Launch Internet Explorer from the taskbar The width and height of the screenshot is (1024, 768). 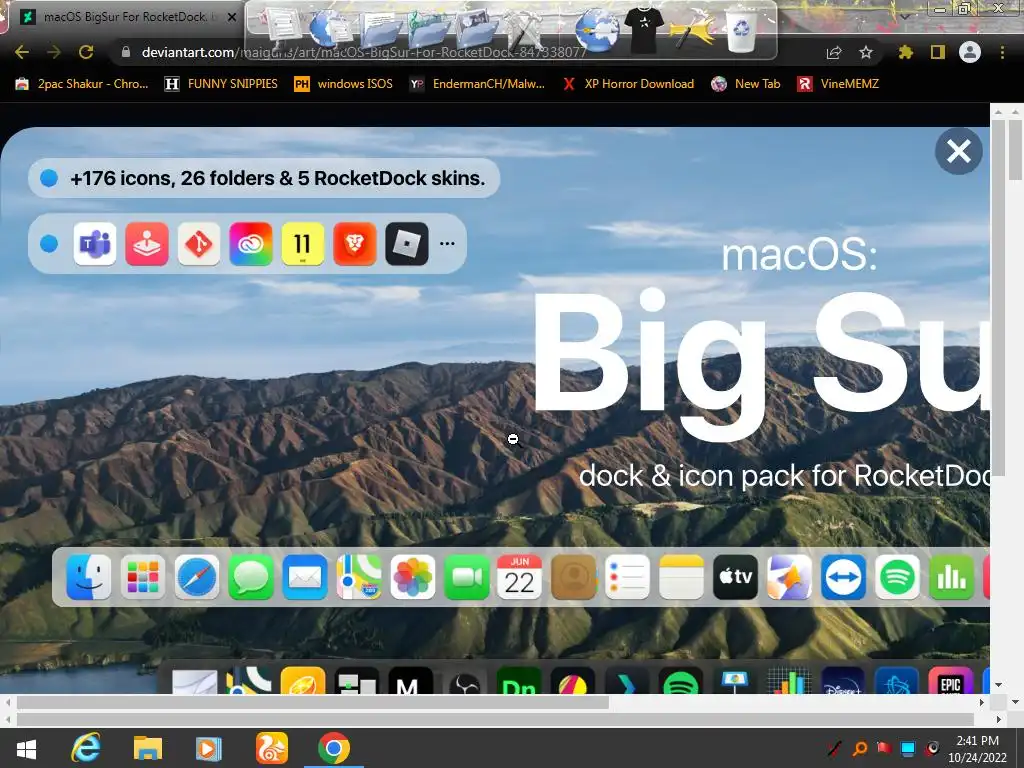86,748
